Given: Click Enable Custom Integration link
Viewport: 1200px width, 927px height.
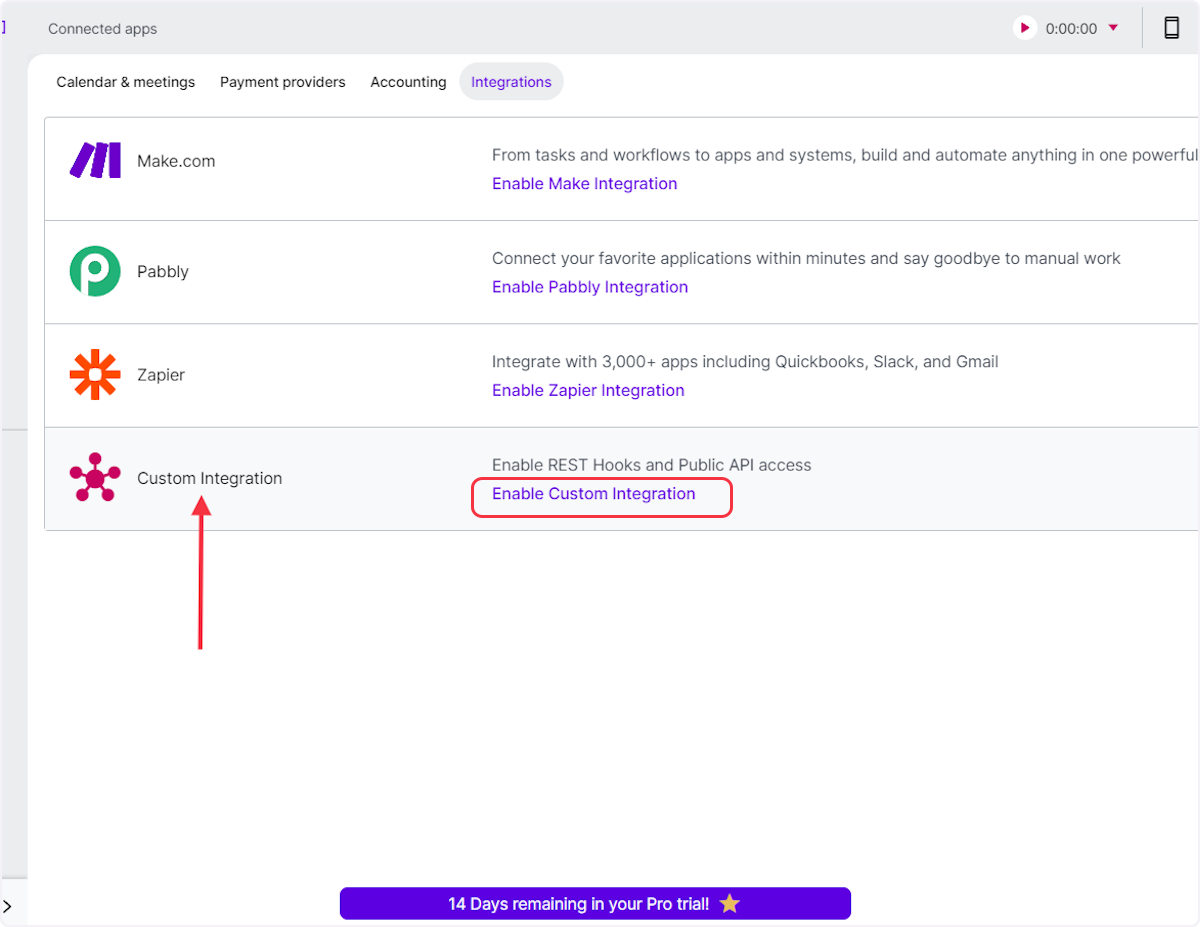Looking at the screenshot, I should (594, 494).
